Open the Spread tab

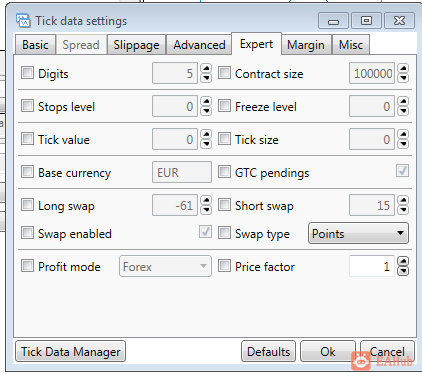(x=81, y=44)
